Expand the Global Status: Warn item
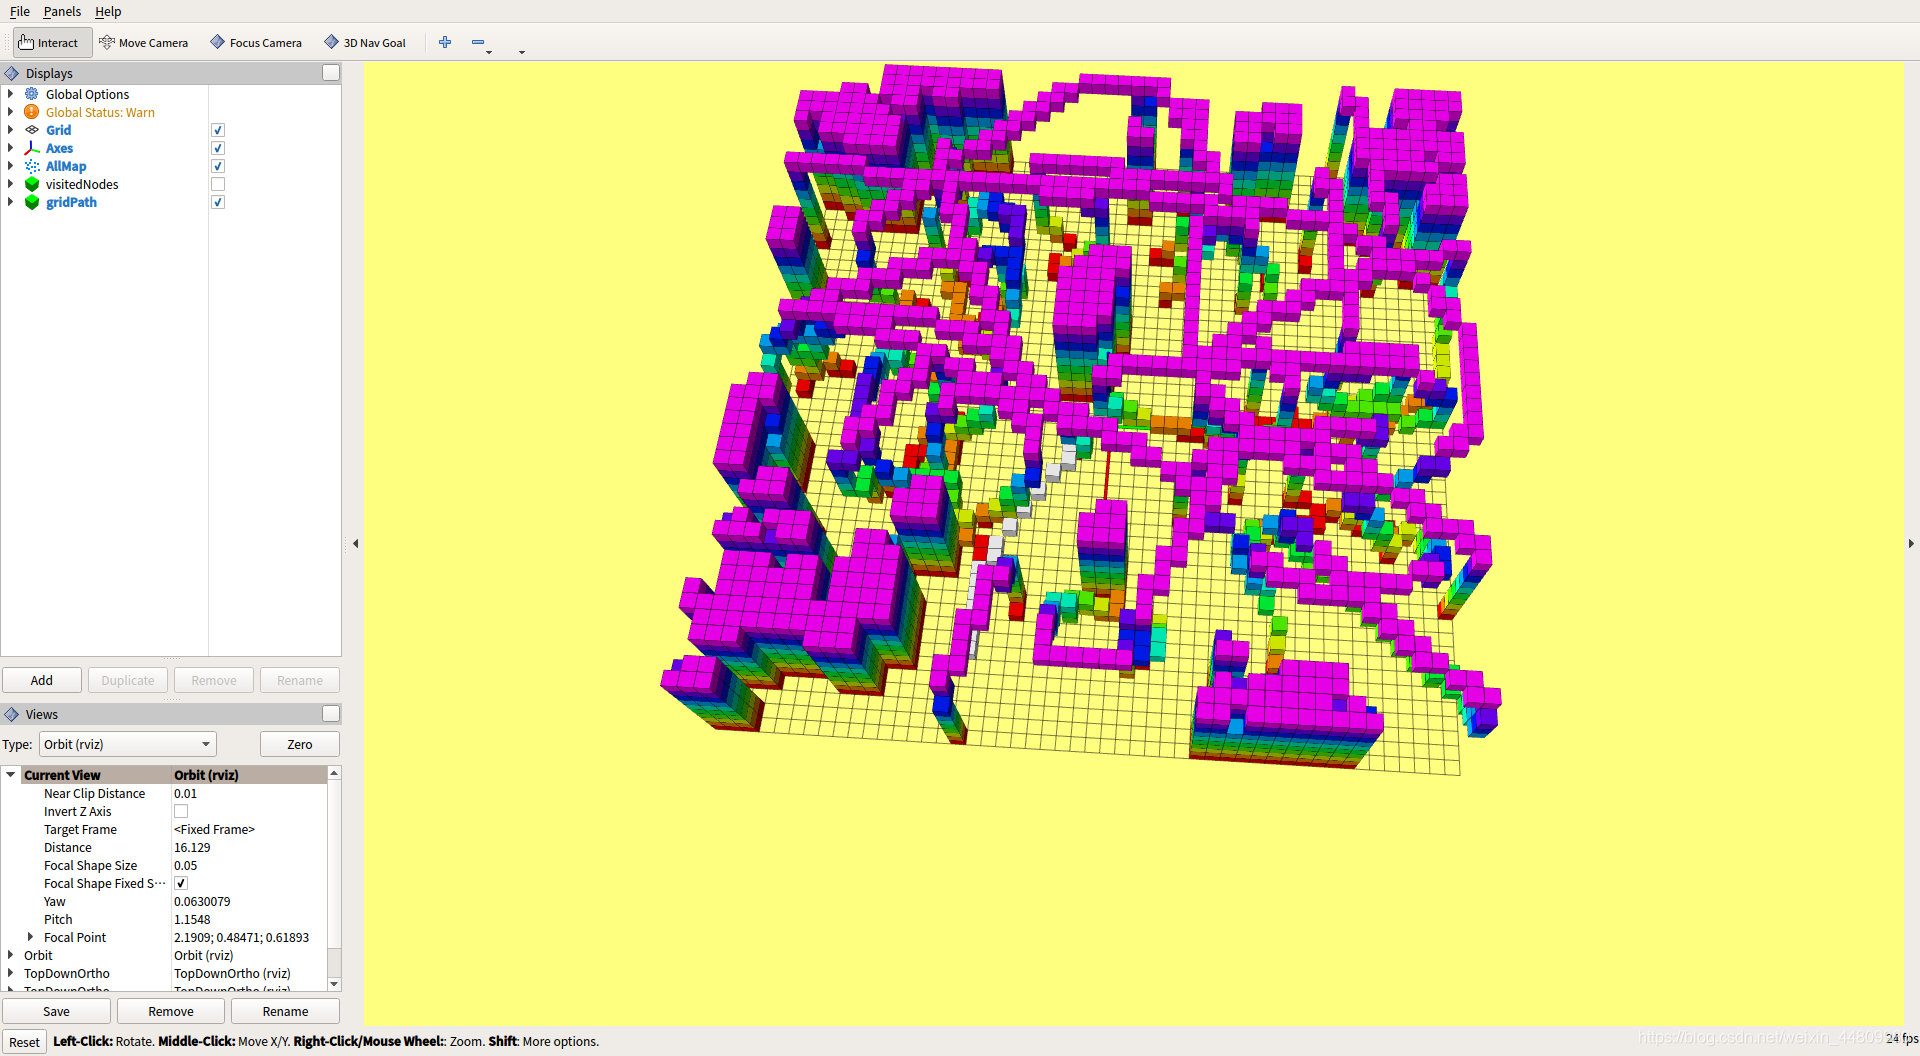Screen dimensions: 1920x1056 (x=11, y=112)
